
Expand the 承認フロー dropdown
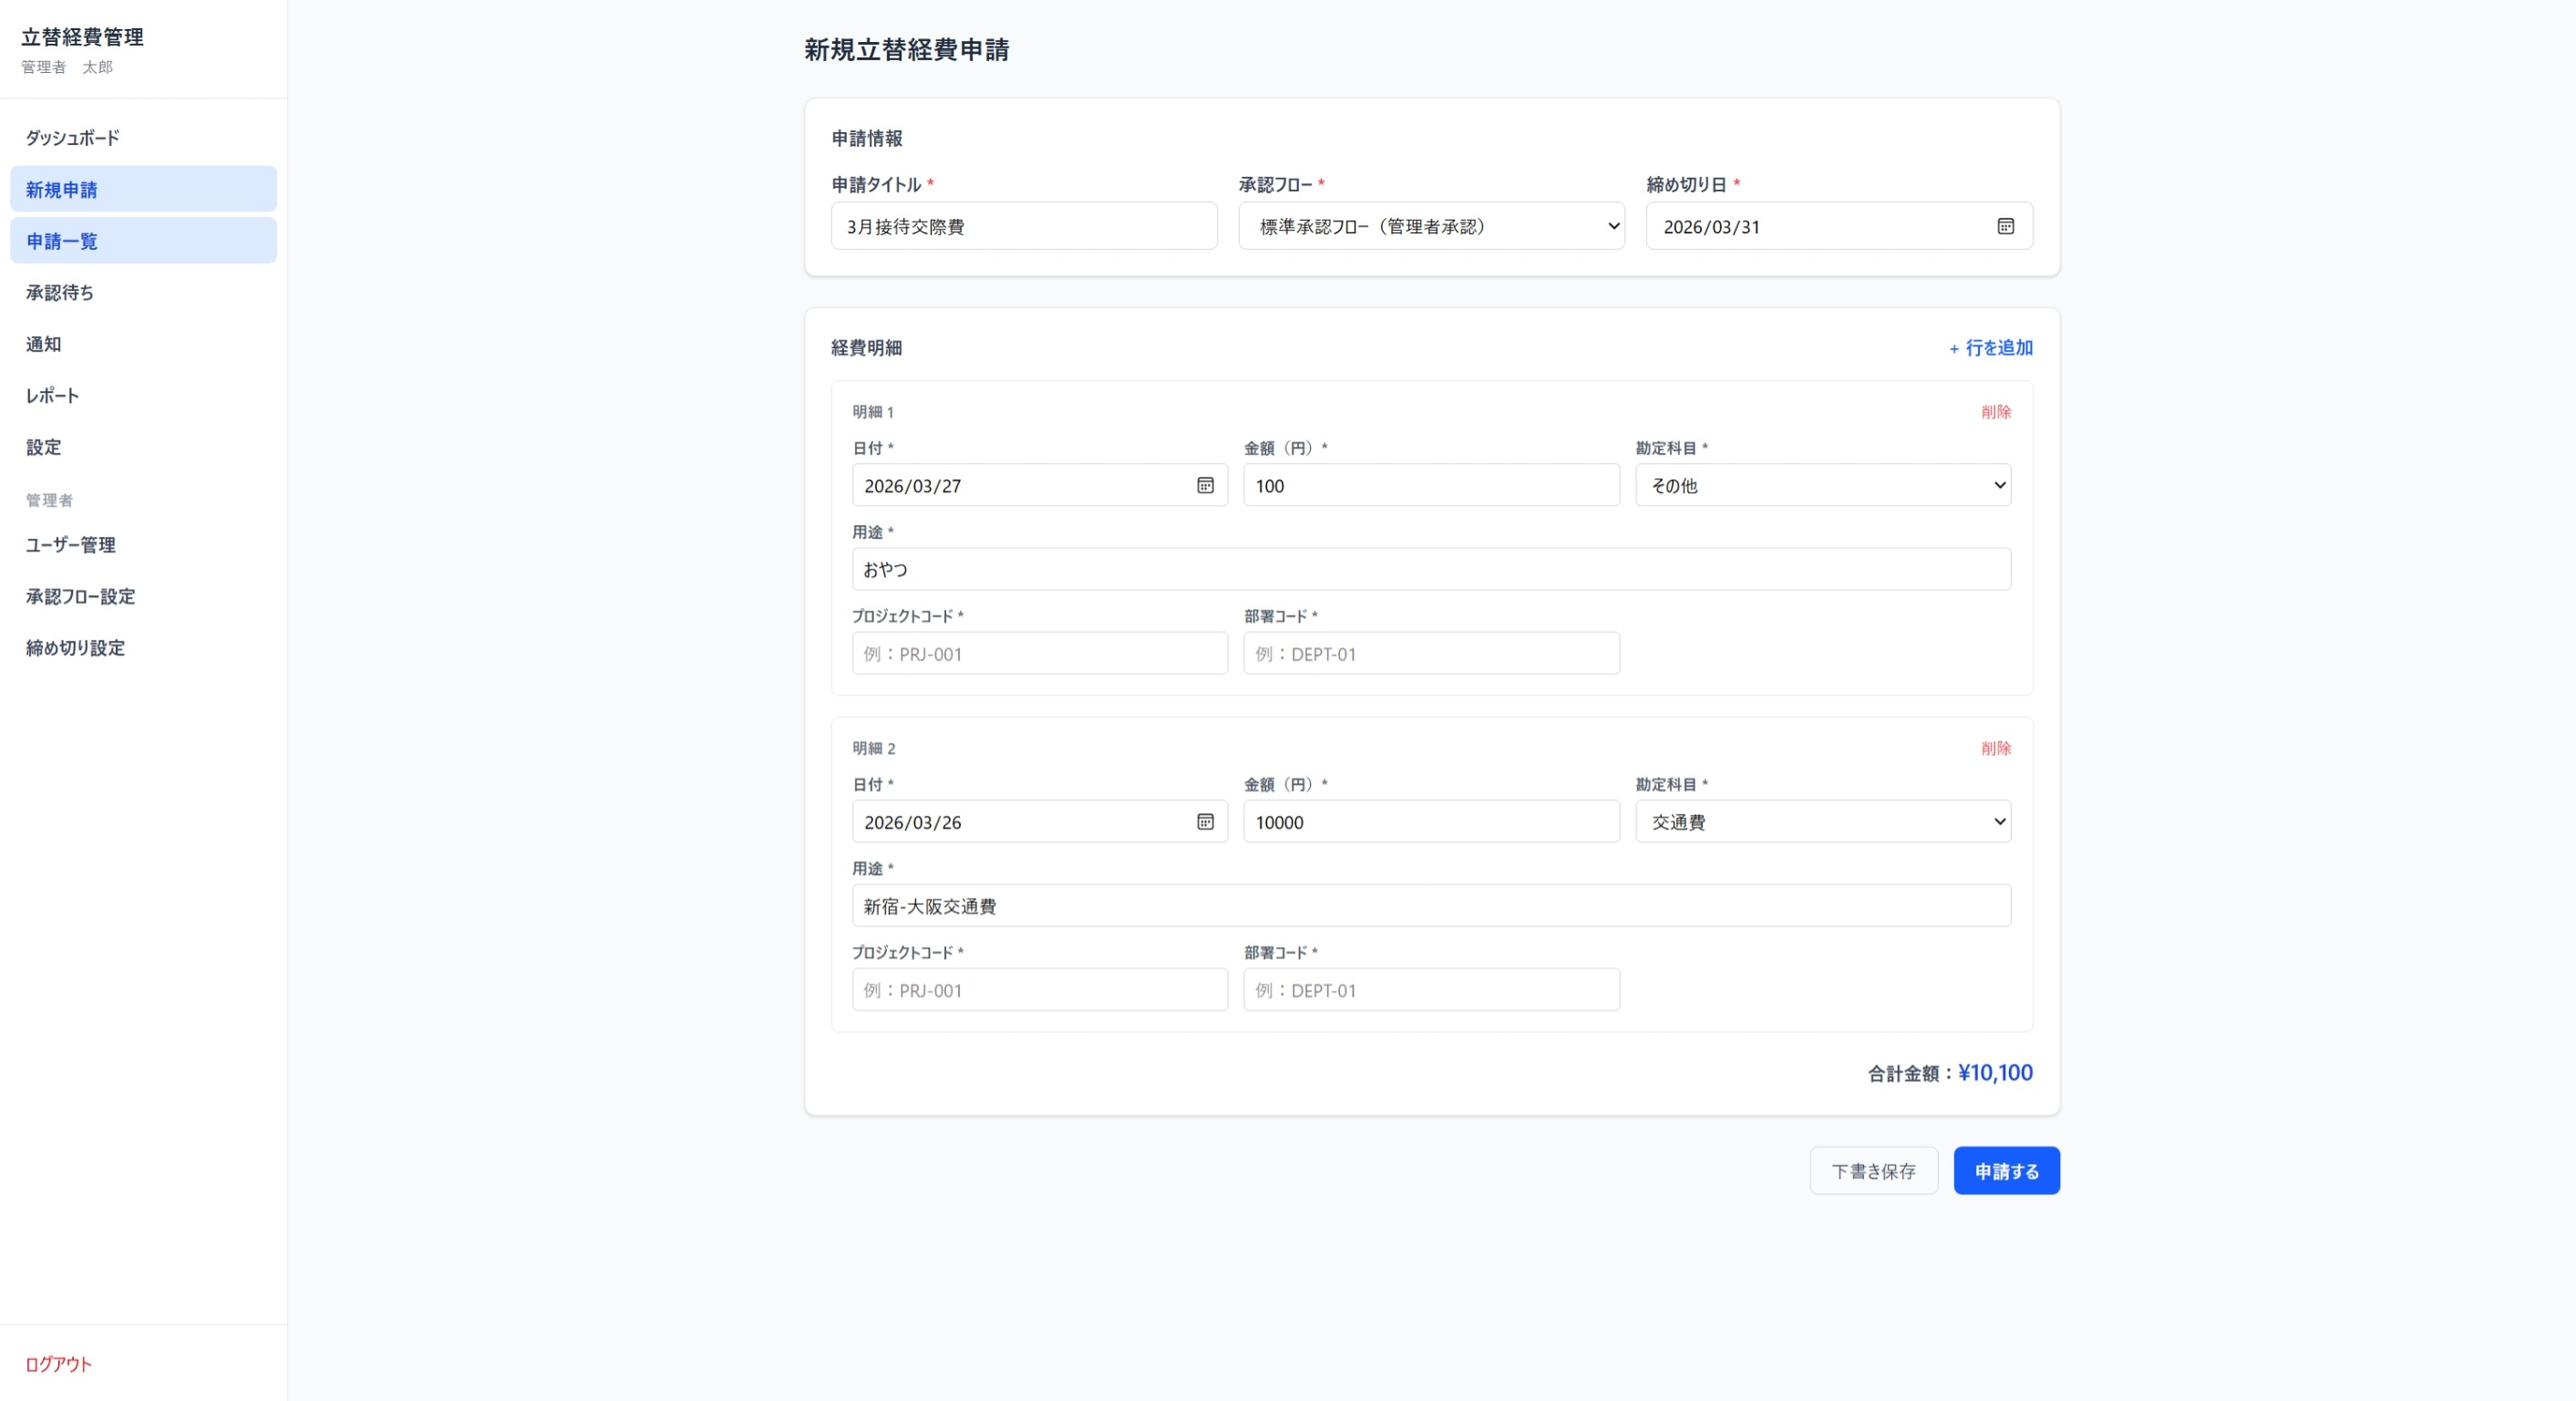(1431, 226)
